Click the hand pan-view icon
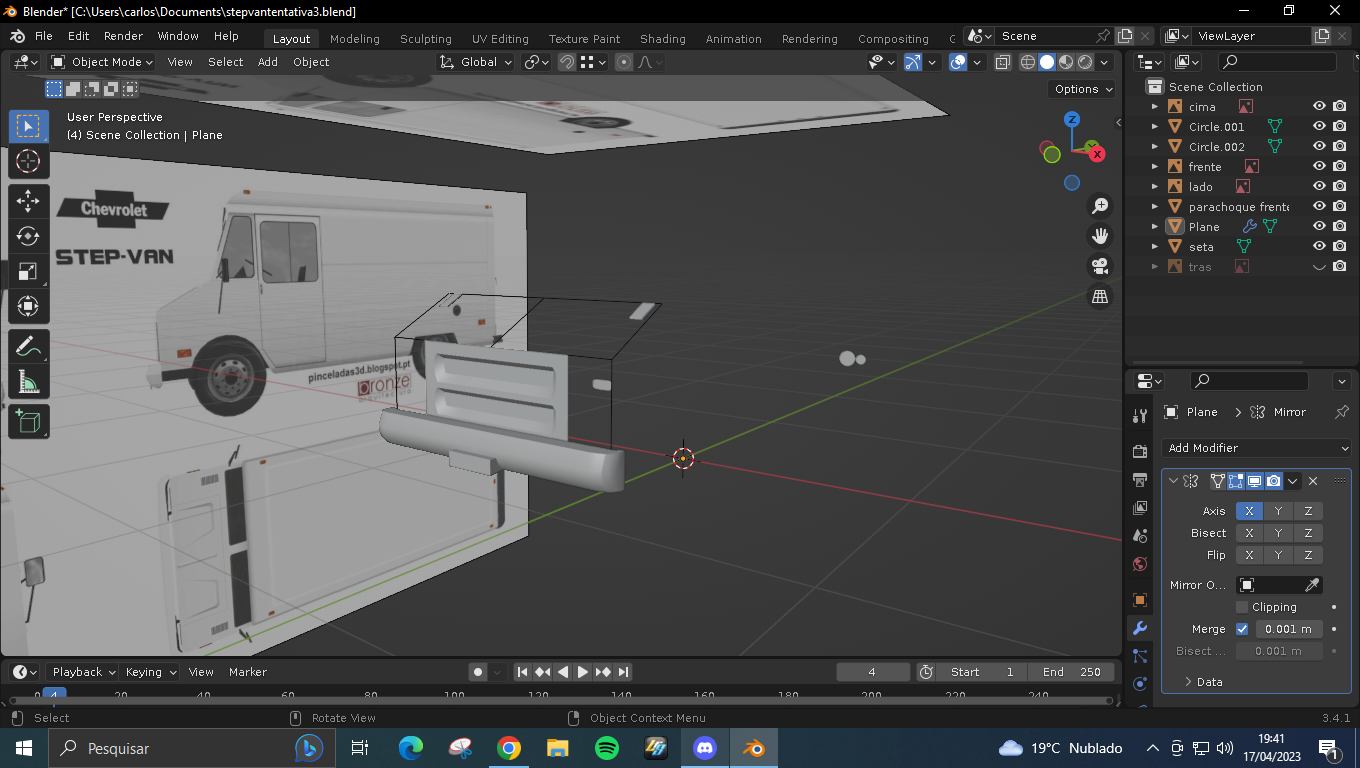 [1100, 236]
